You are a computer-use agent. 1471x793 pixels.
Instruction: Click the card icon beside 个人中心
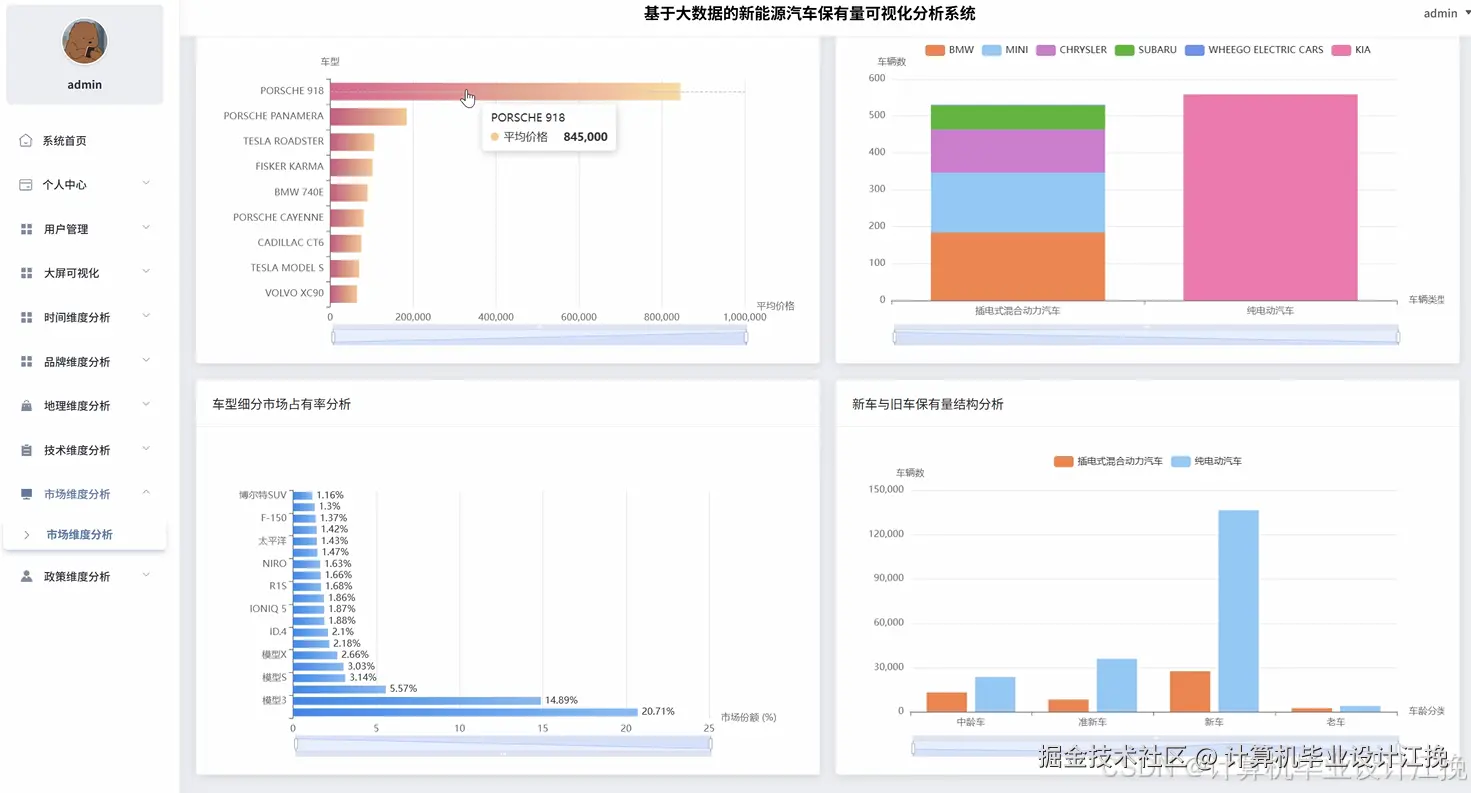(26, 185)
